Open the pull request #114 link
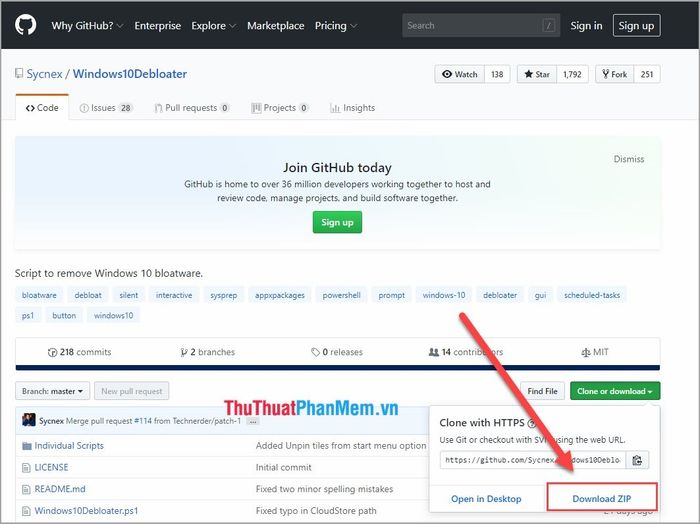700x524 pixels. click(143, 421)
